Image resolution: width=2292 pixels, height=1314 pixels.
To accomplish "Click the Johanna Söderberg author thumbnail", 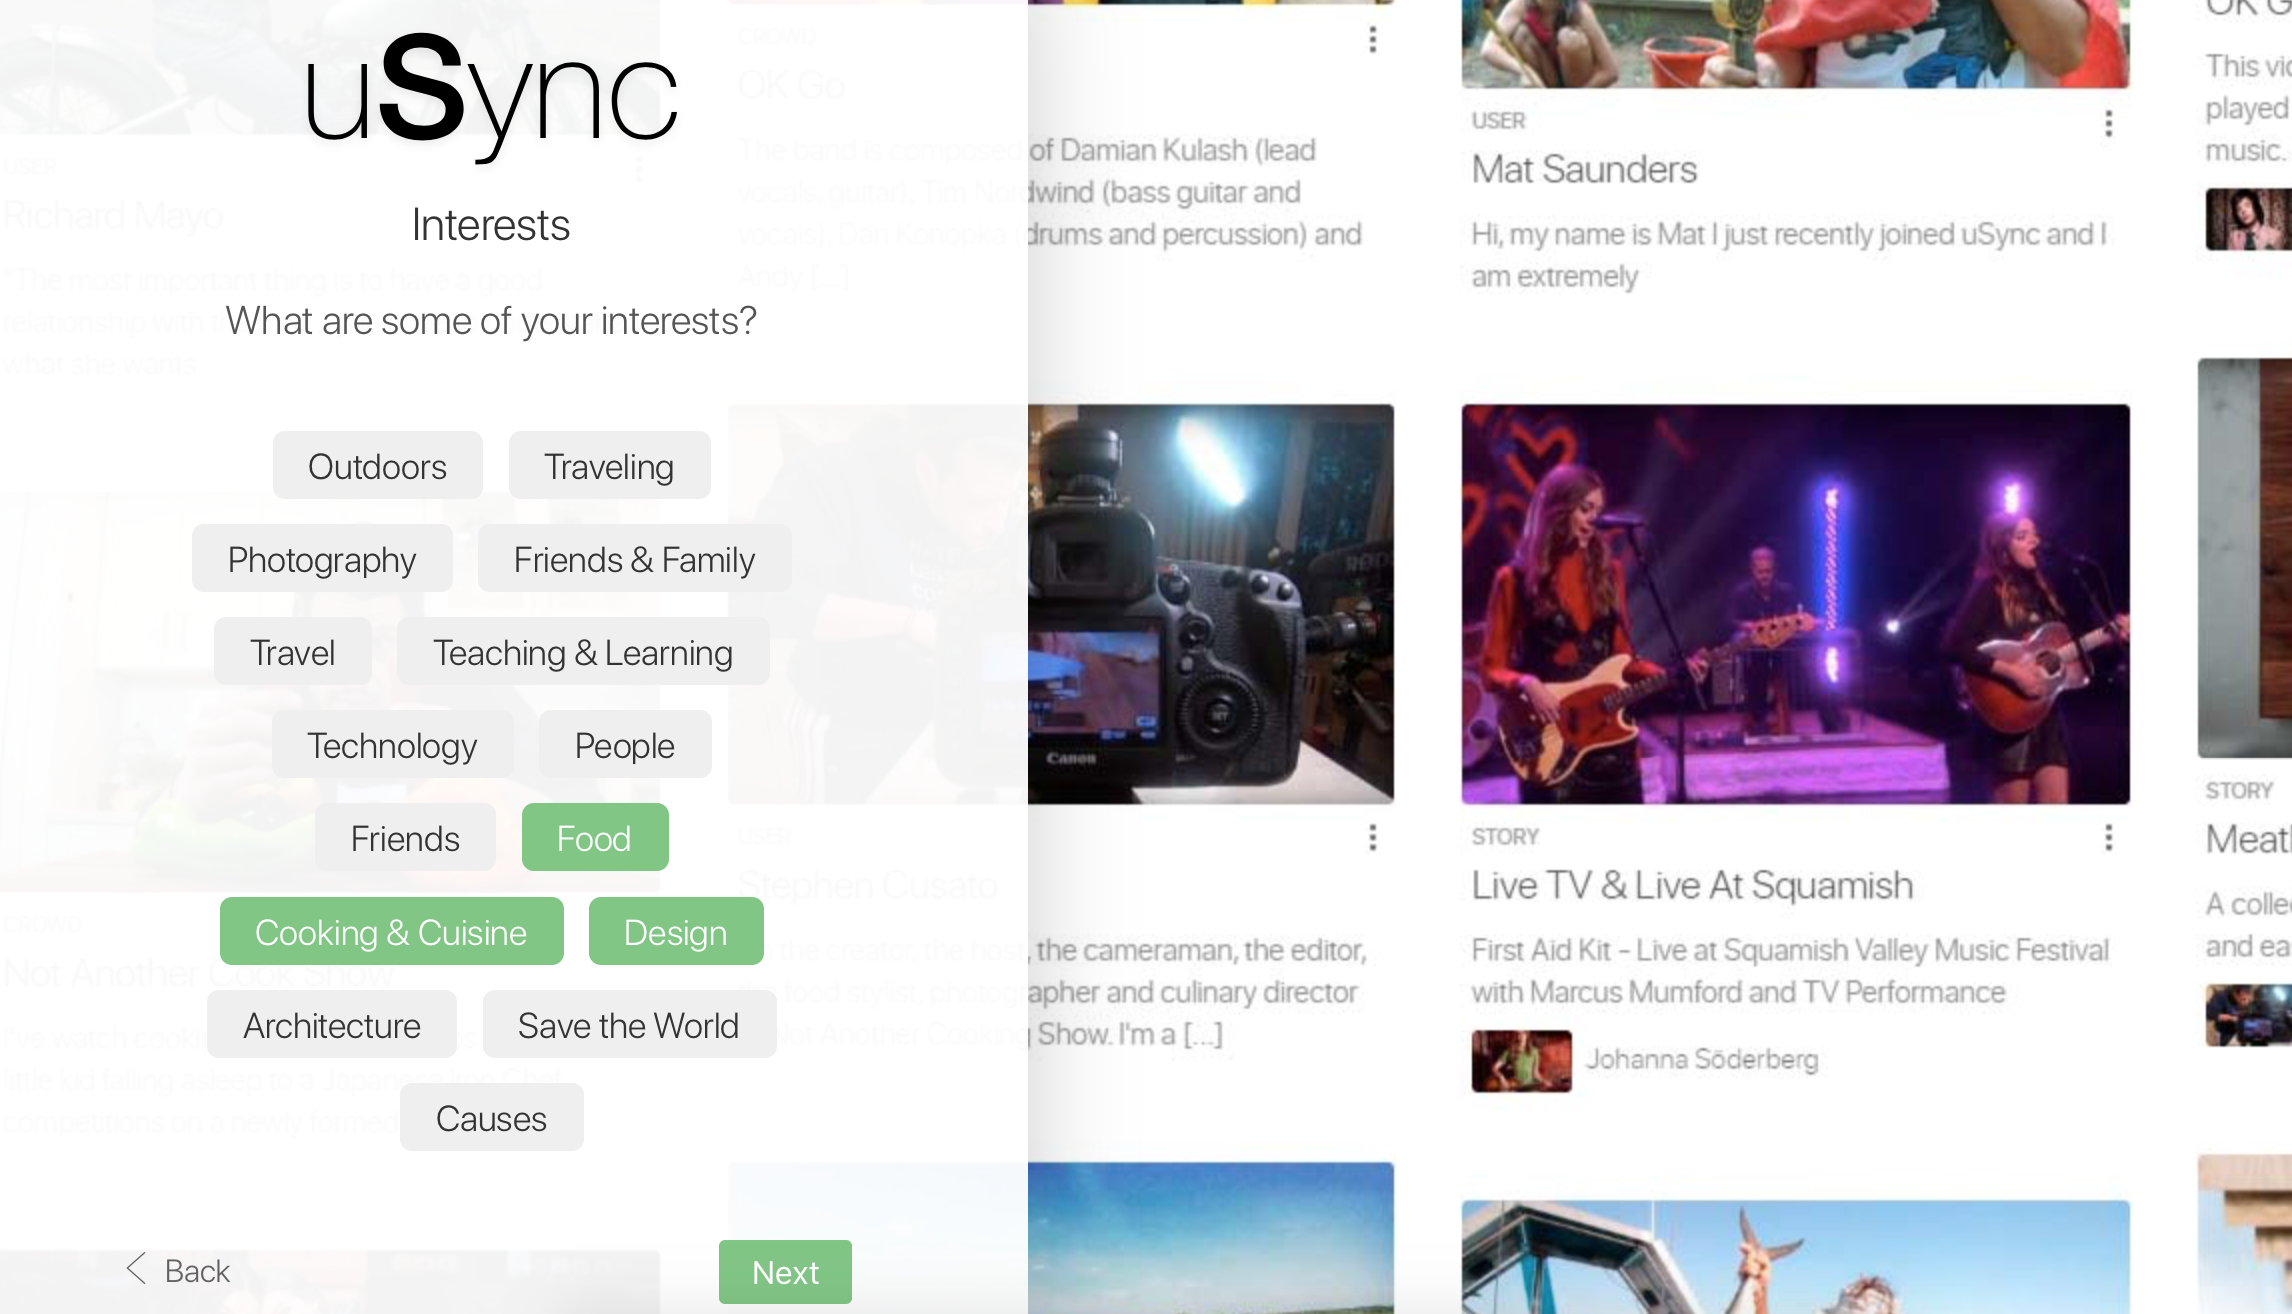I will coord(1520,1060).
